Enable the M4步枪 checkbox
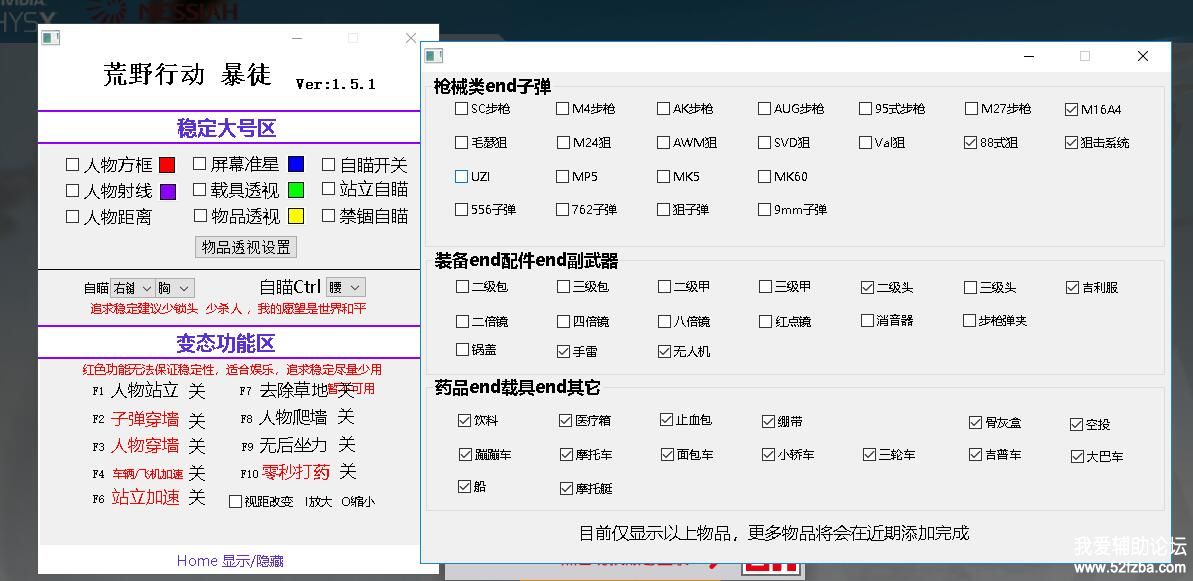Screen dimensions: 1193x581 pyautogui.click(x=562, y=109)
